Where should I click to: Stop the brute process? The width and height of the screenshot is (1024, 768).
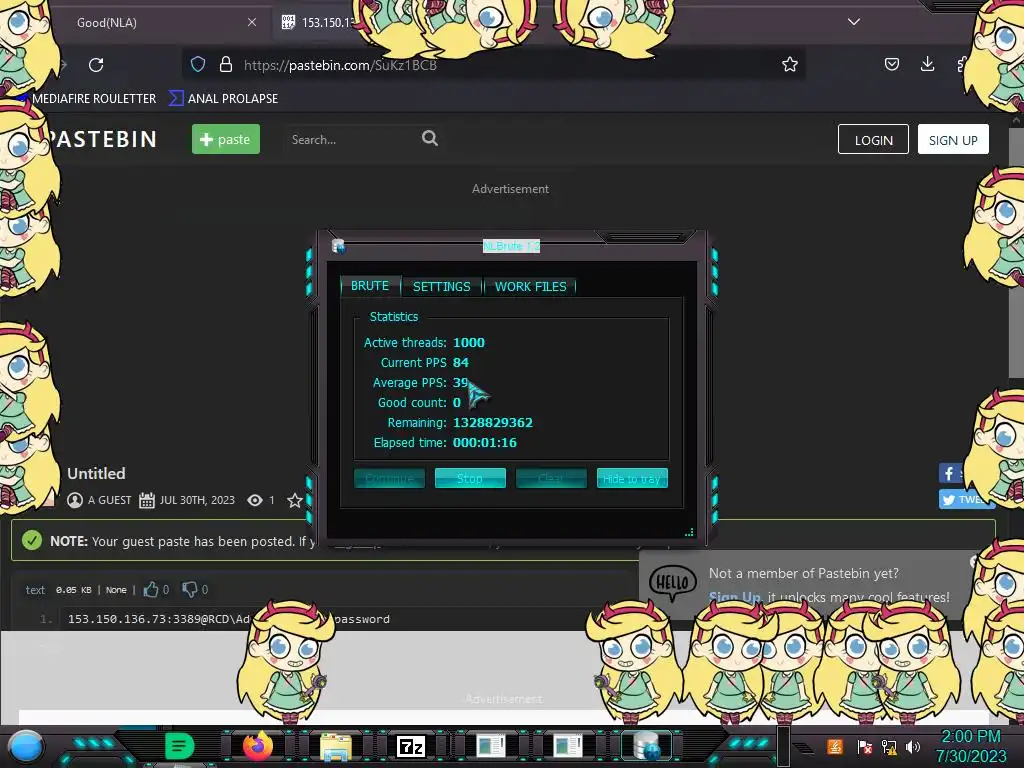tap(470, 478)
